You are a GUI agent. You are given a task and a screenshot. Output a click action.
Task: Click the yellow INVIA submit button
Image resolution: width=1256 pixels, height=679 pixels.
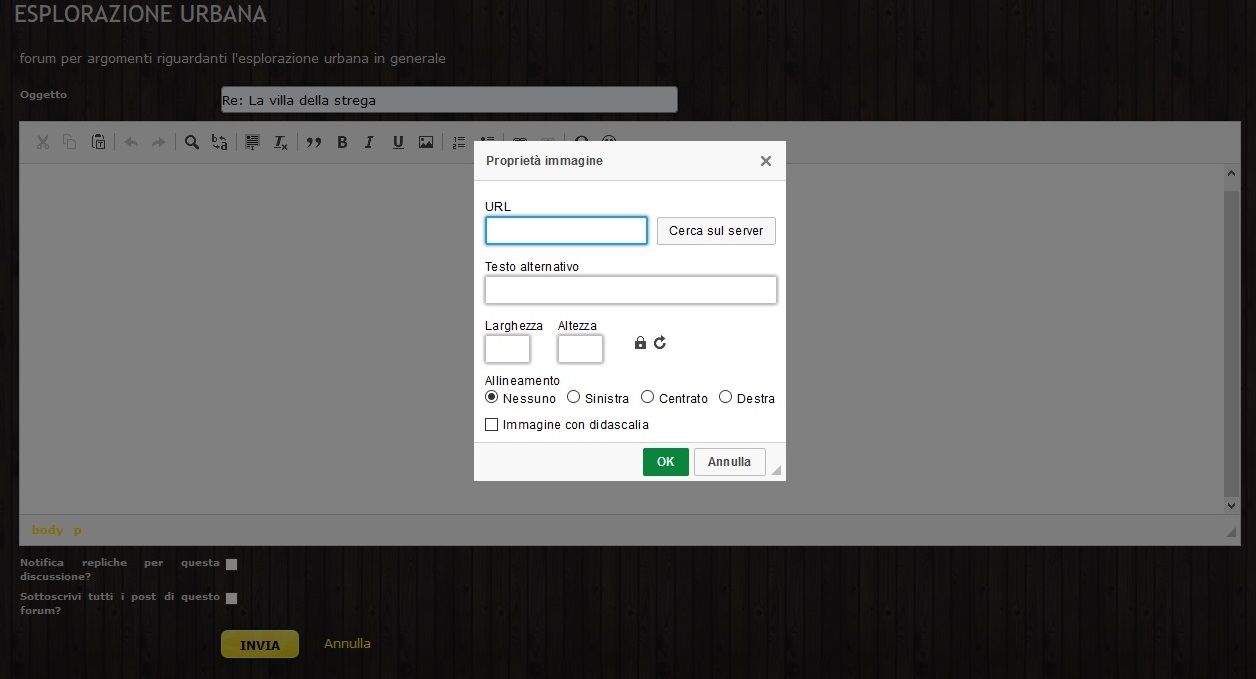coord(260,645)
